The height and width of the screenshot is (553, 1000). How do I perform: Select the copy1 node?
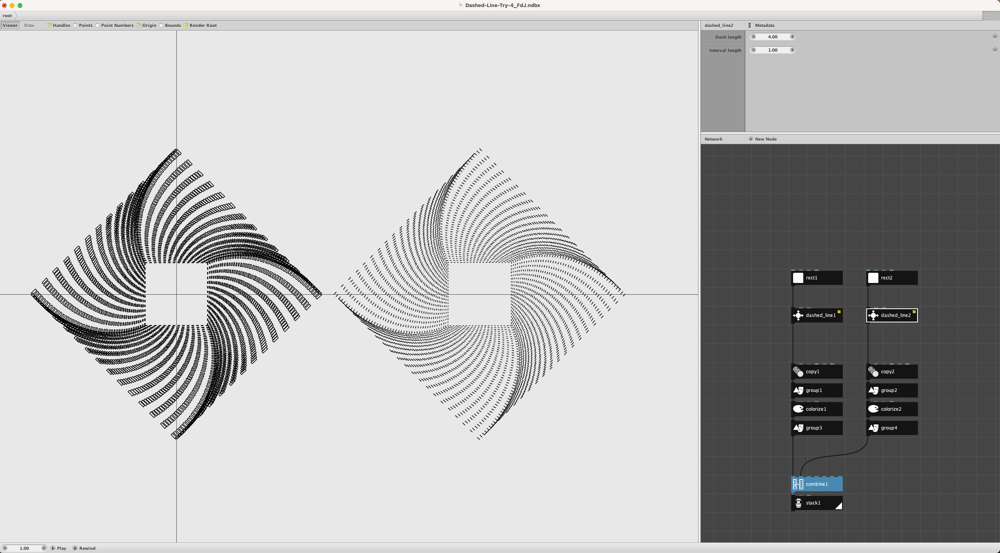point(817,371)
